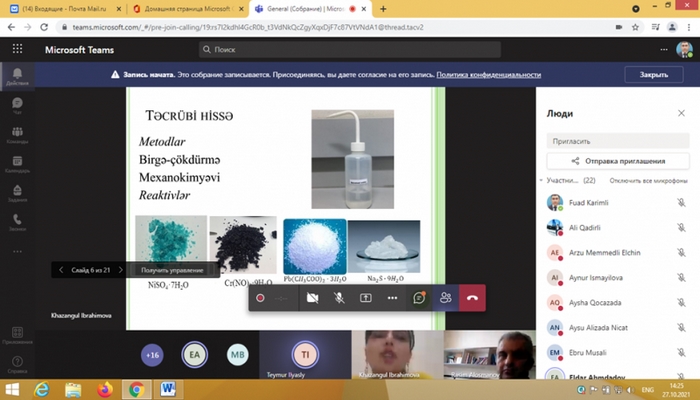Click the Отправка приглашения button
Screen dimensions: 700x400
(x=618, y=160)
